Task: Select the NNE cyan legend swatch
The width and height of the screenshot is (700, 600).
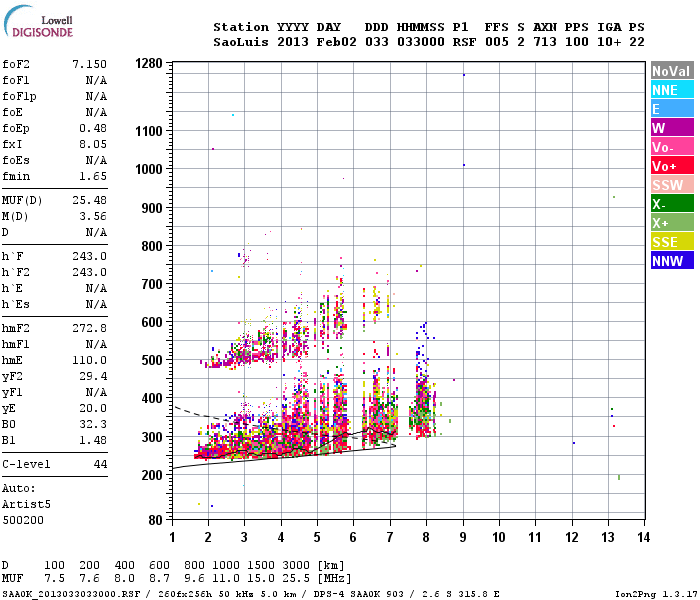Action: [x=672, y=90]
